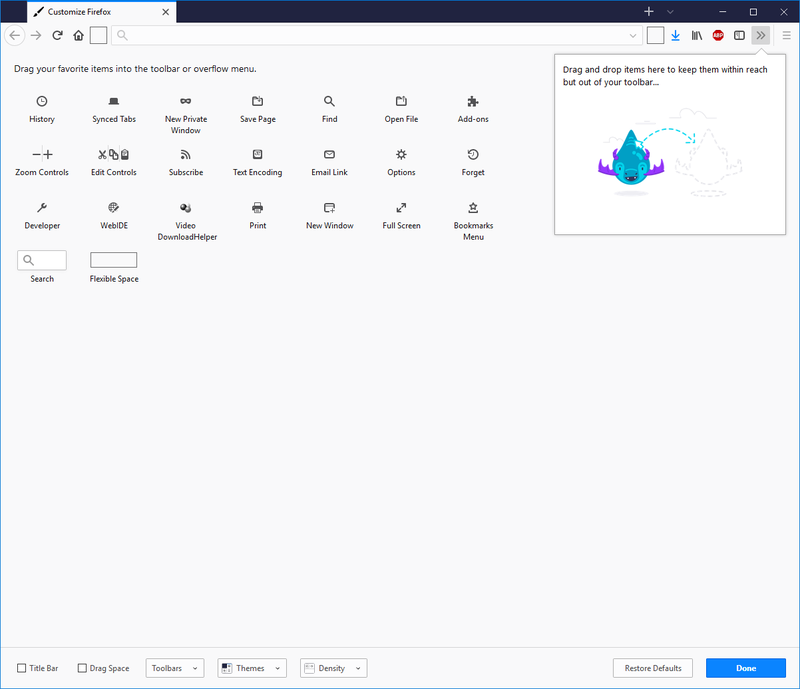Click the Subscribe RSS feed icon

[x=186, y=154]
